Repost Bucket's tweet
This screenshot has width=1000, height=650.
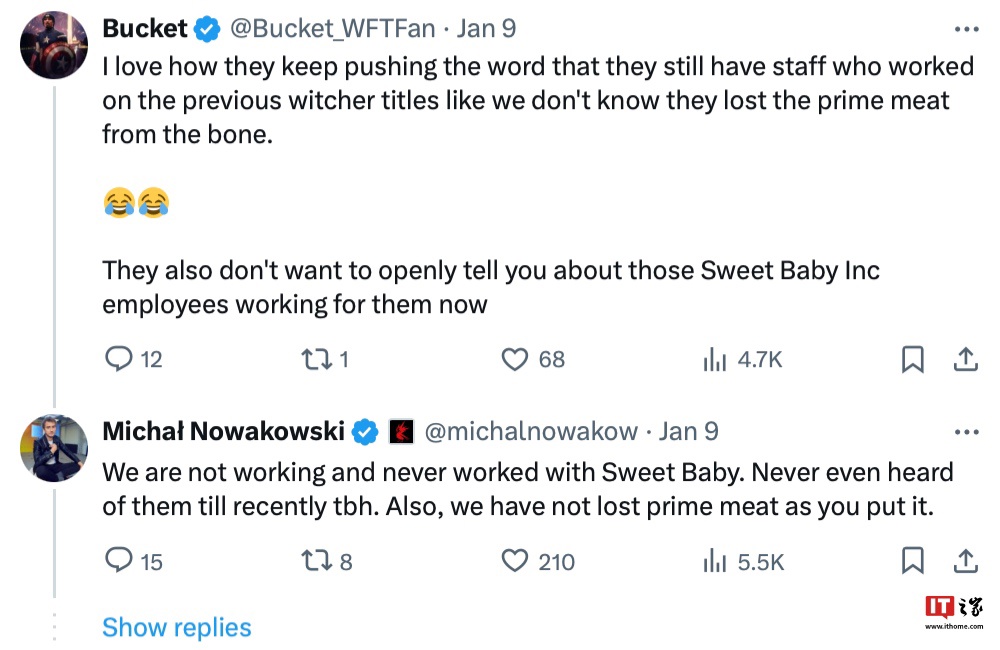316,359
